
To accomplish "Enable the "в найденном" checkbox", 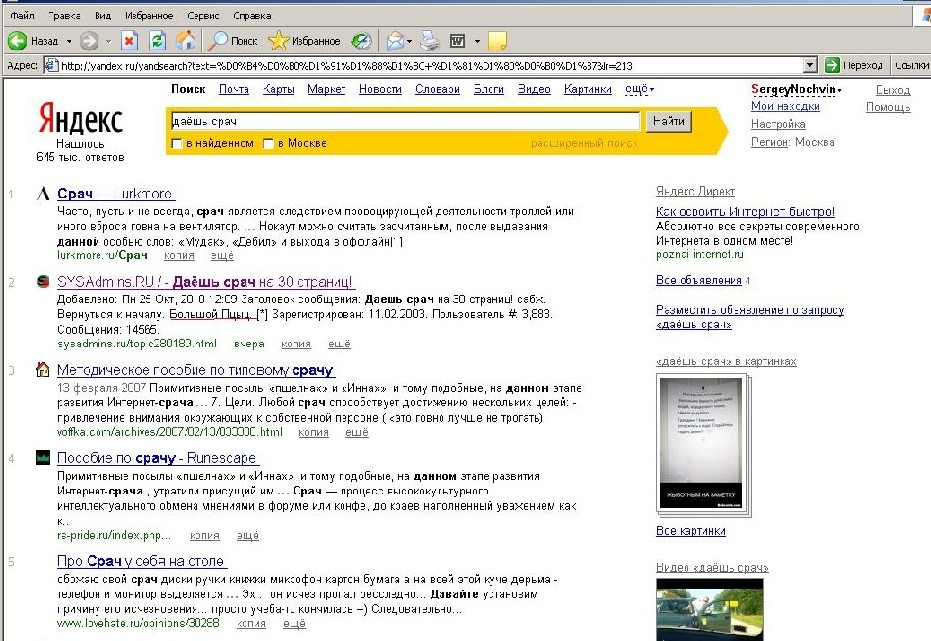I will pos(176,144).
